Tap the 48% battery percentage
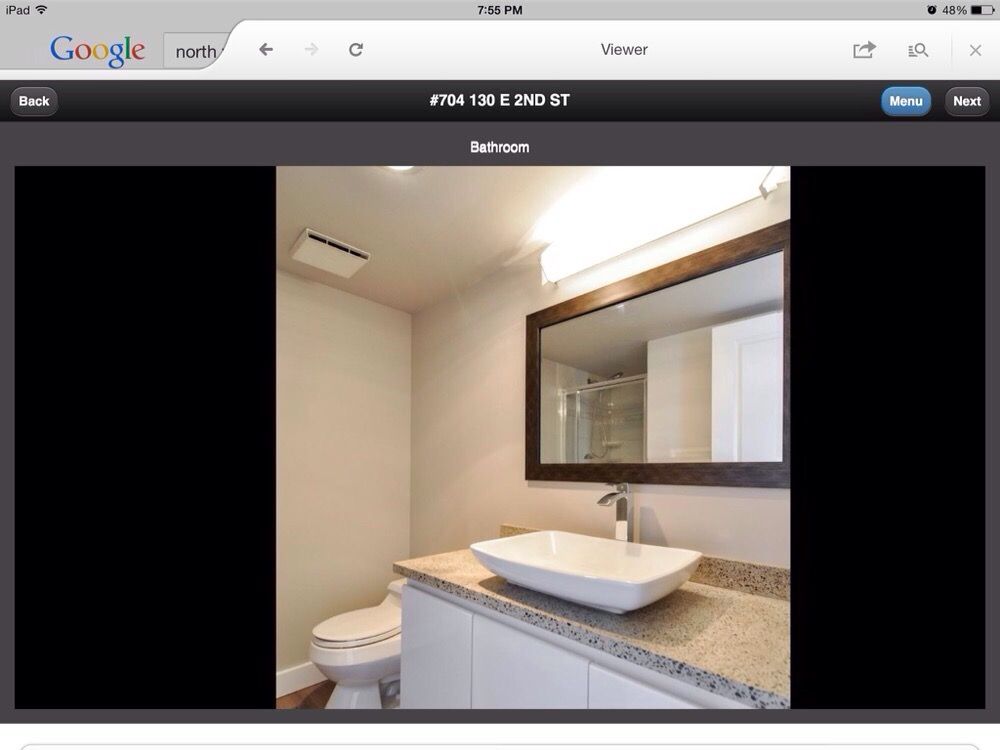Image resolution: width=1000 pixels, height=750 pixels. tap(954, 10)
